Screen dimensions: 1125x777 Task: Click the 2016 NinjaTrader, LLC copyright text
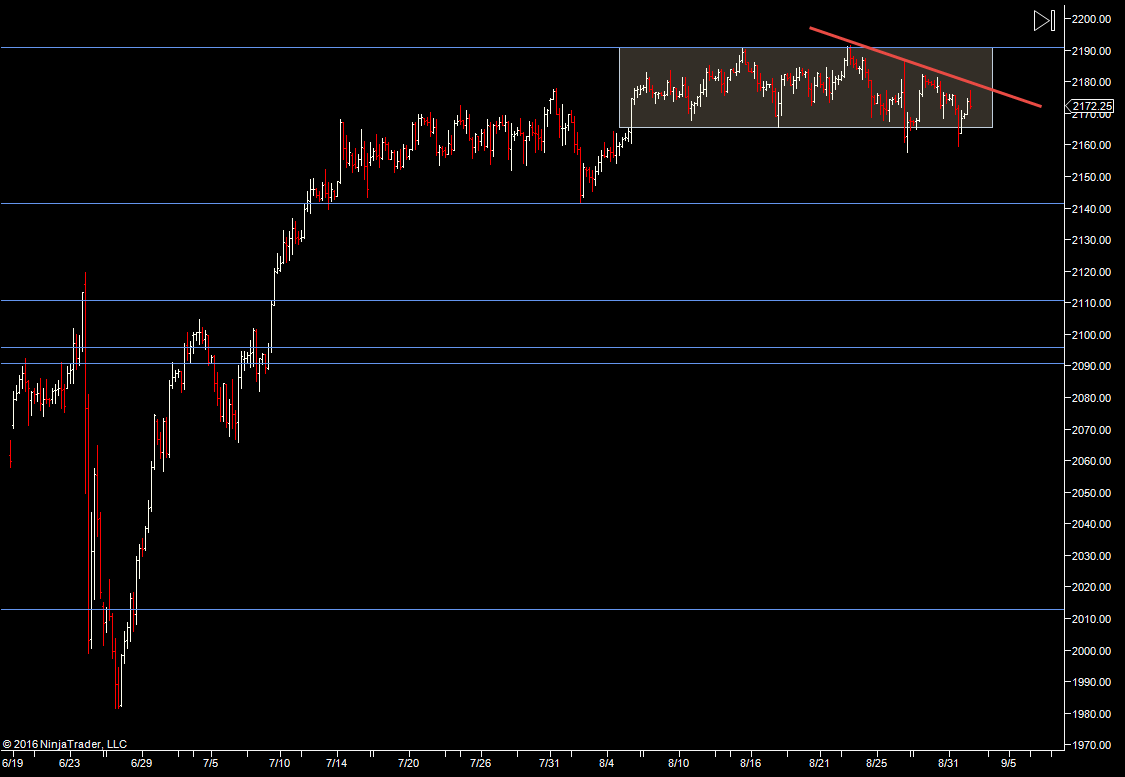[x=65, y=744]
